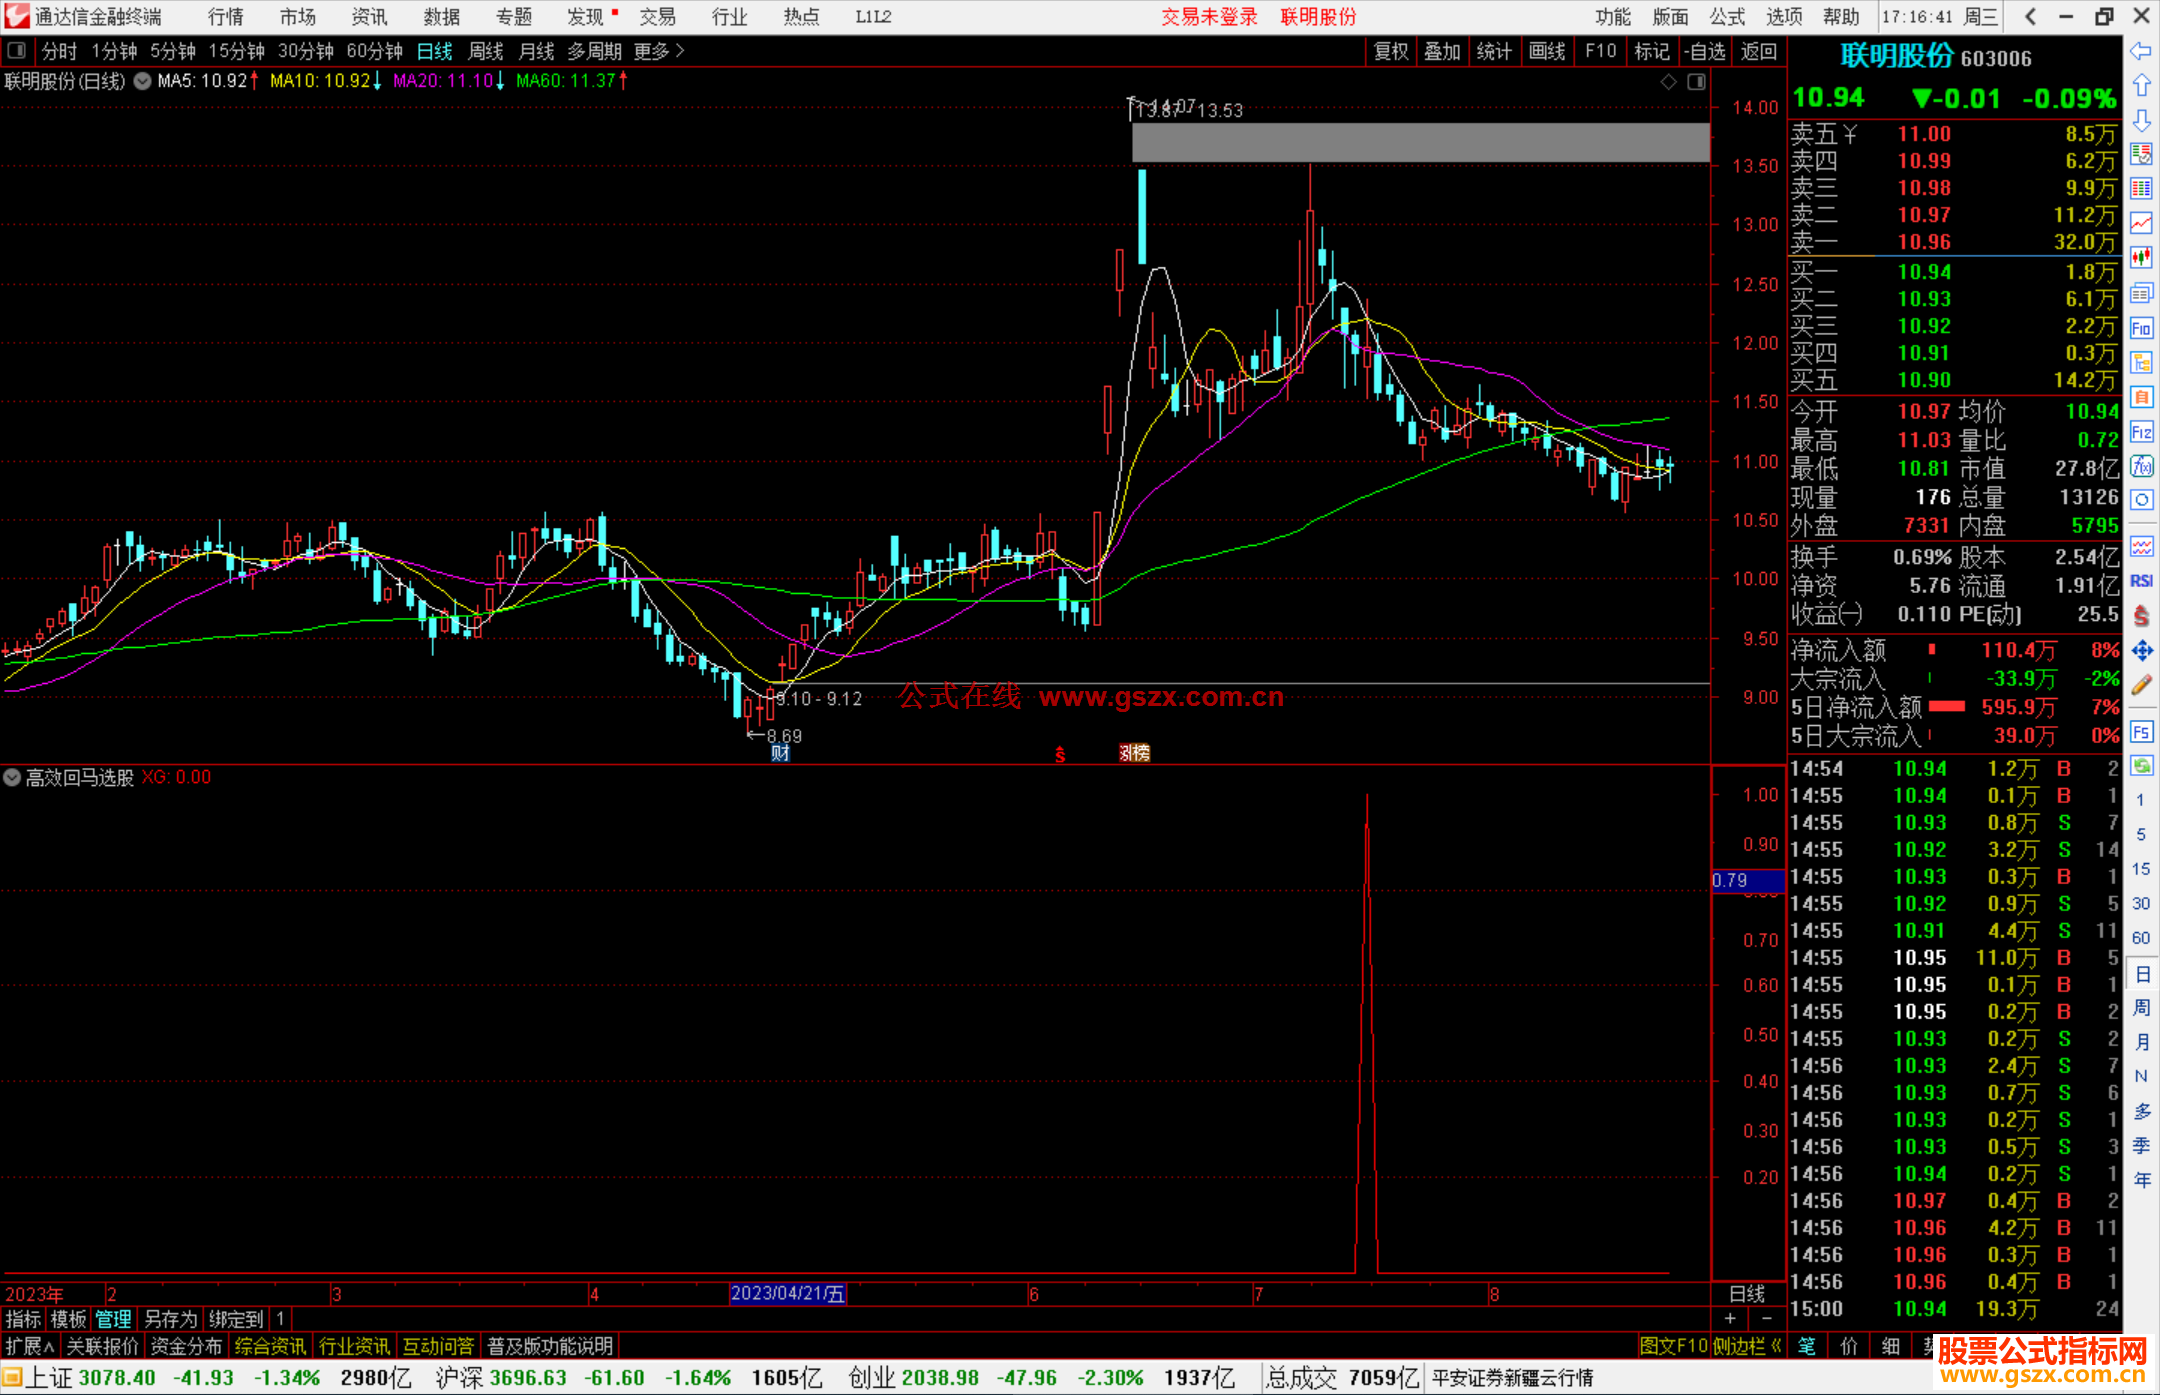2160x1395 pixels.
Task: Toggle the round button beside 高效回马选股
Action: pyautogui.click(x=12, y=777)
